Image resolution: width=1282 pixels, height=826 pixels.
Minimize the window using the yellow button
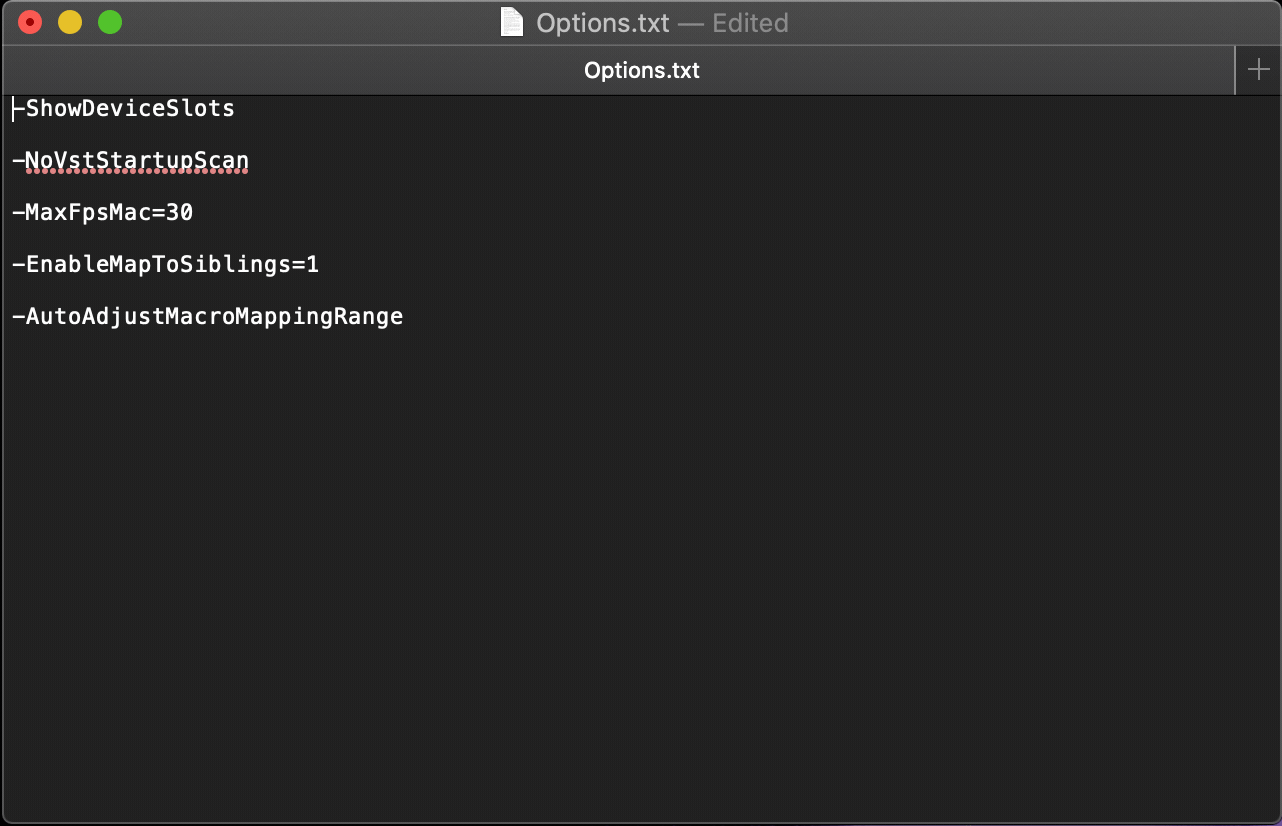pyautogui.click(x=70, y=22)
